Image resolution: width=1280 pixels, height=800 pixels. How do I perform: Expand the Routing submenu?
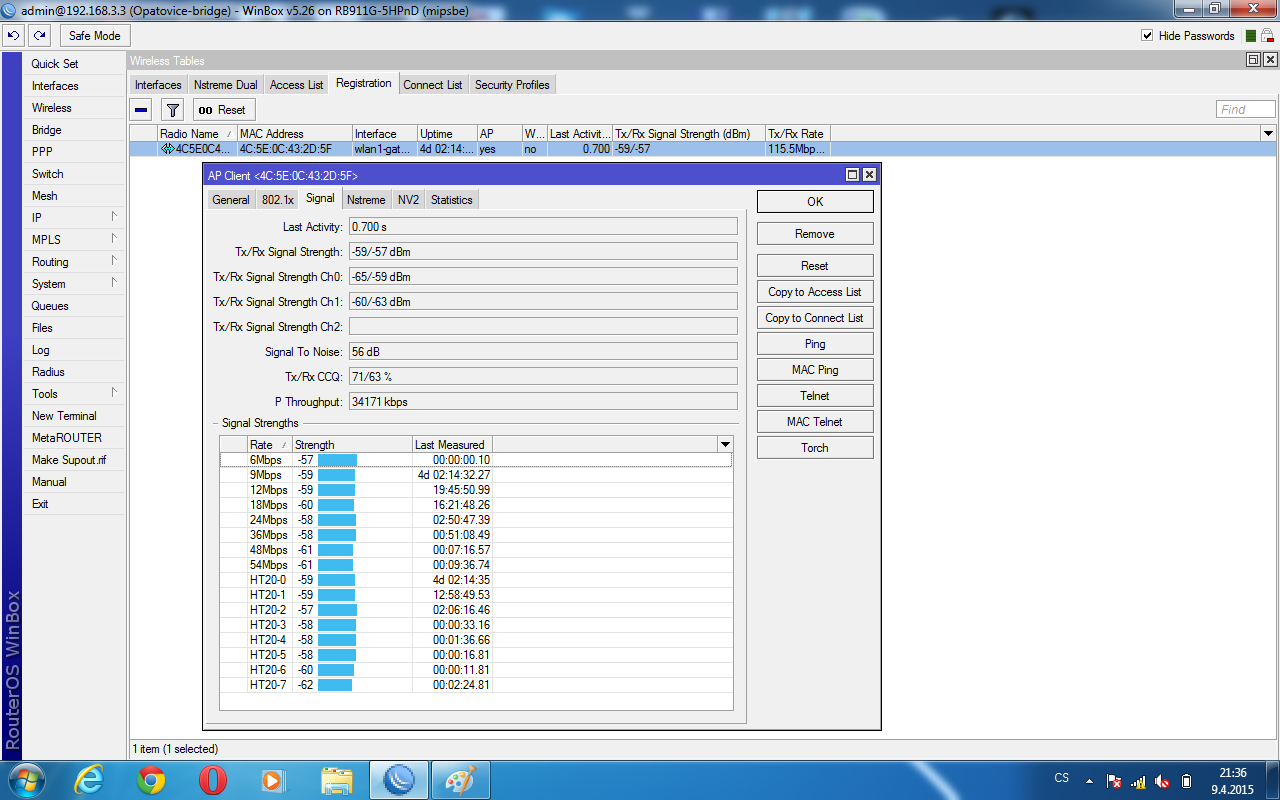coord(74,262)
